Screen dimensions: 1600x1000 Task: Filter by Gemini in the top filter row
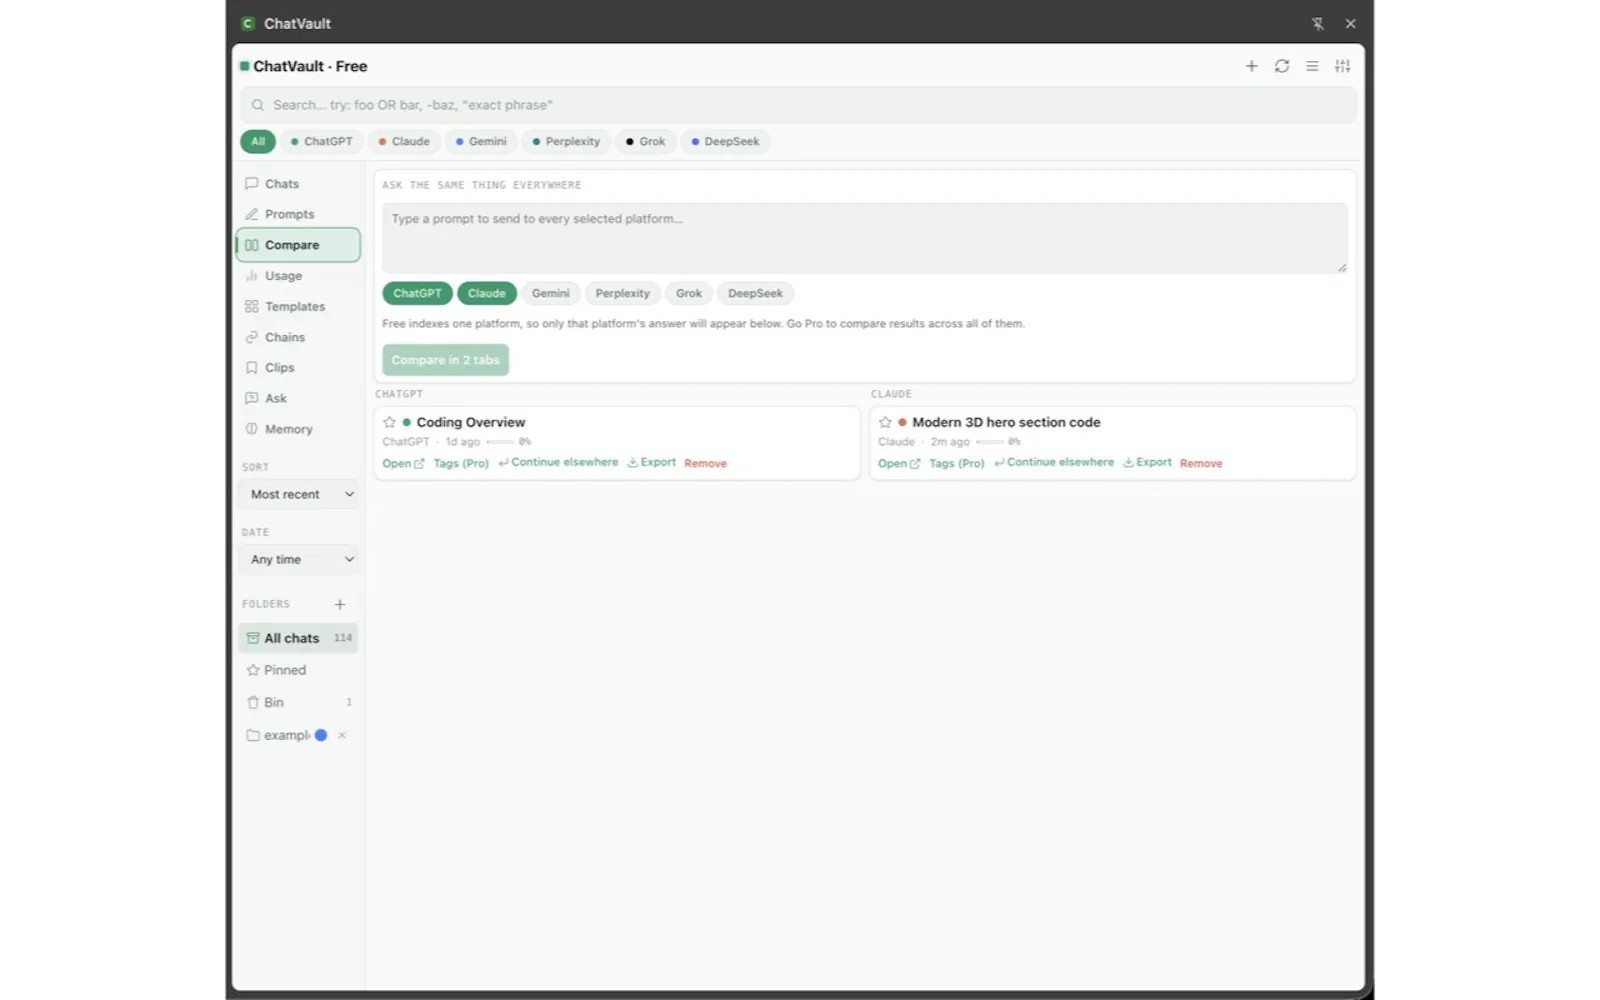[x=481, y=141]
